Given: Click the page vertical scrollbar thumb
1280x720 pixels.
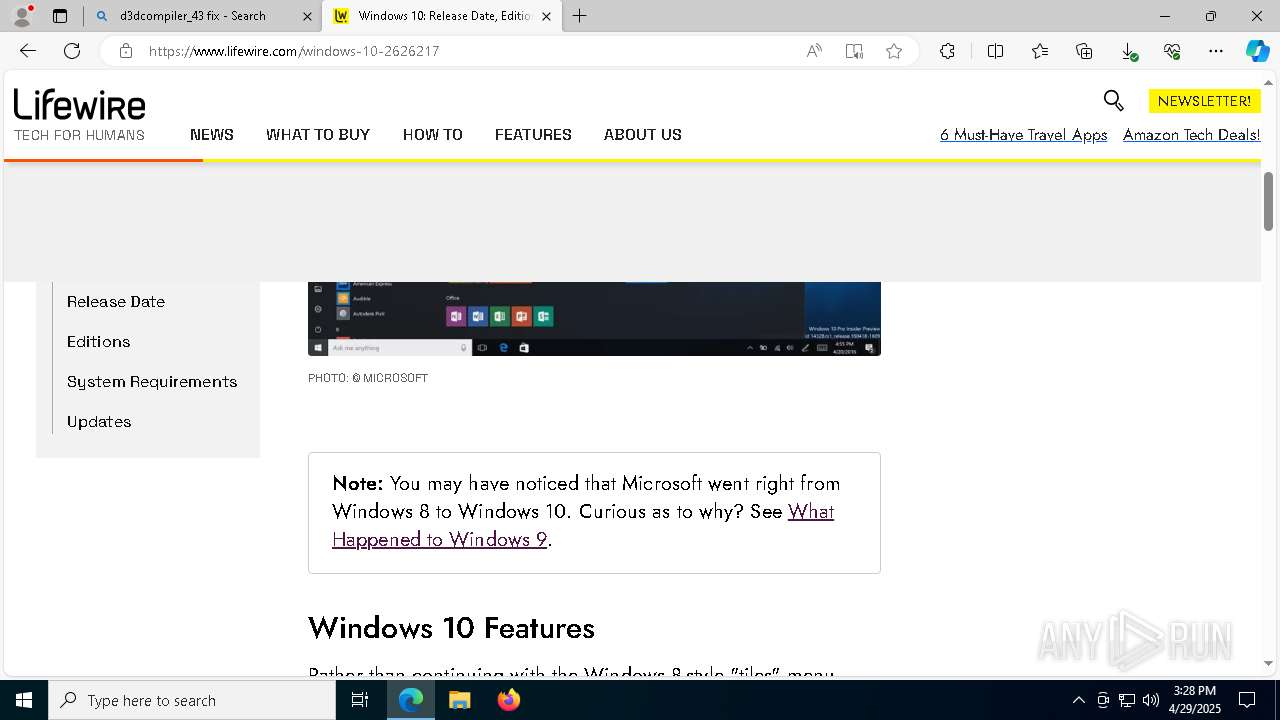Looking at the screenshot, I should (x=1269, y=201).
